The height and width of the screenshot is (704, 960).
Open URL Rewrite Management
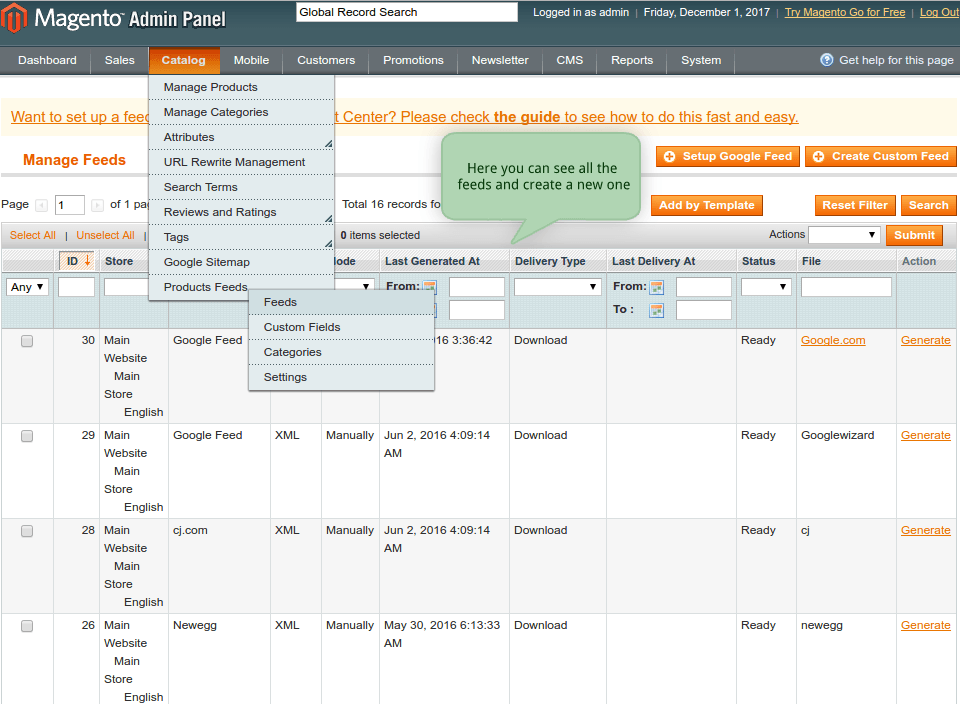(x=241, y=162)
